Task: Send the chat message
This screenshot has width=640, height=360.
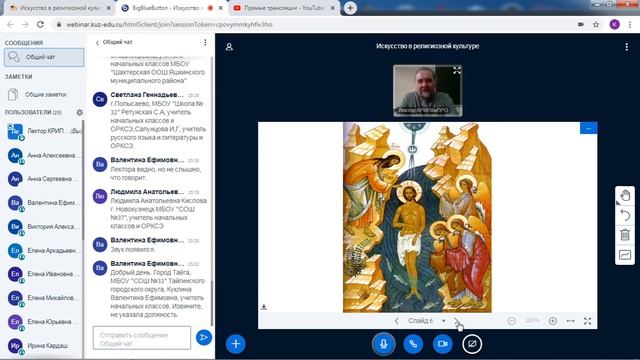Action: 204,338
